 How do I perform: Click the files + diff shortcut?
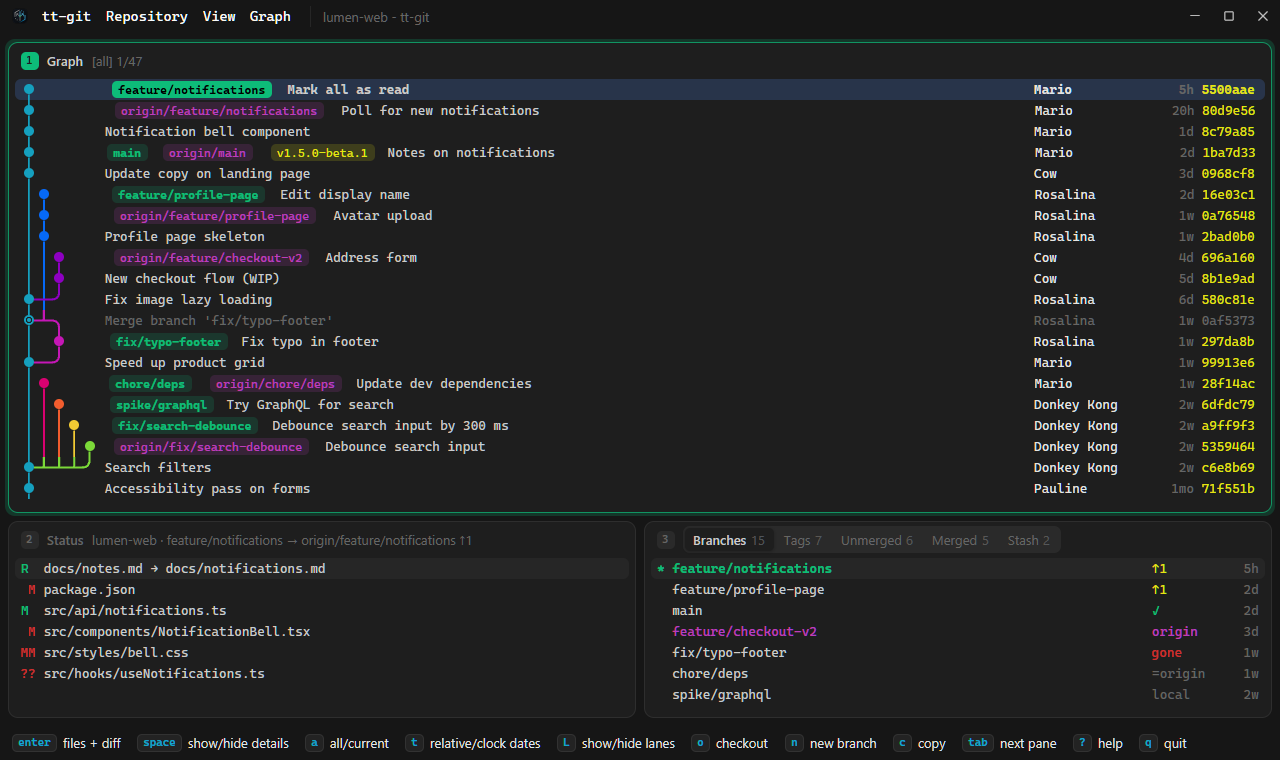(x=67, y=743)
